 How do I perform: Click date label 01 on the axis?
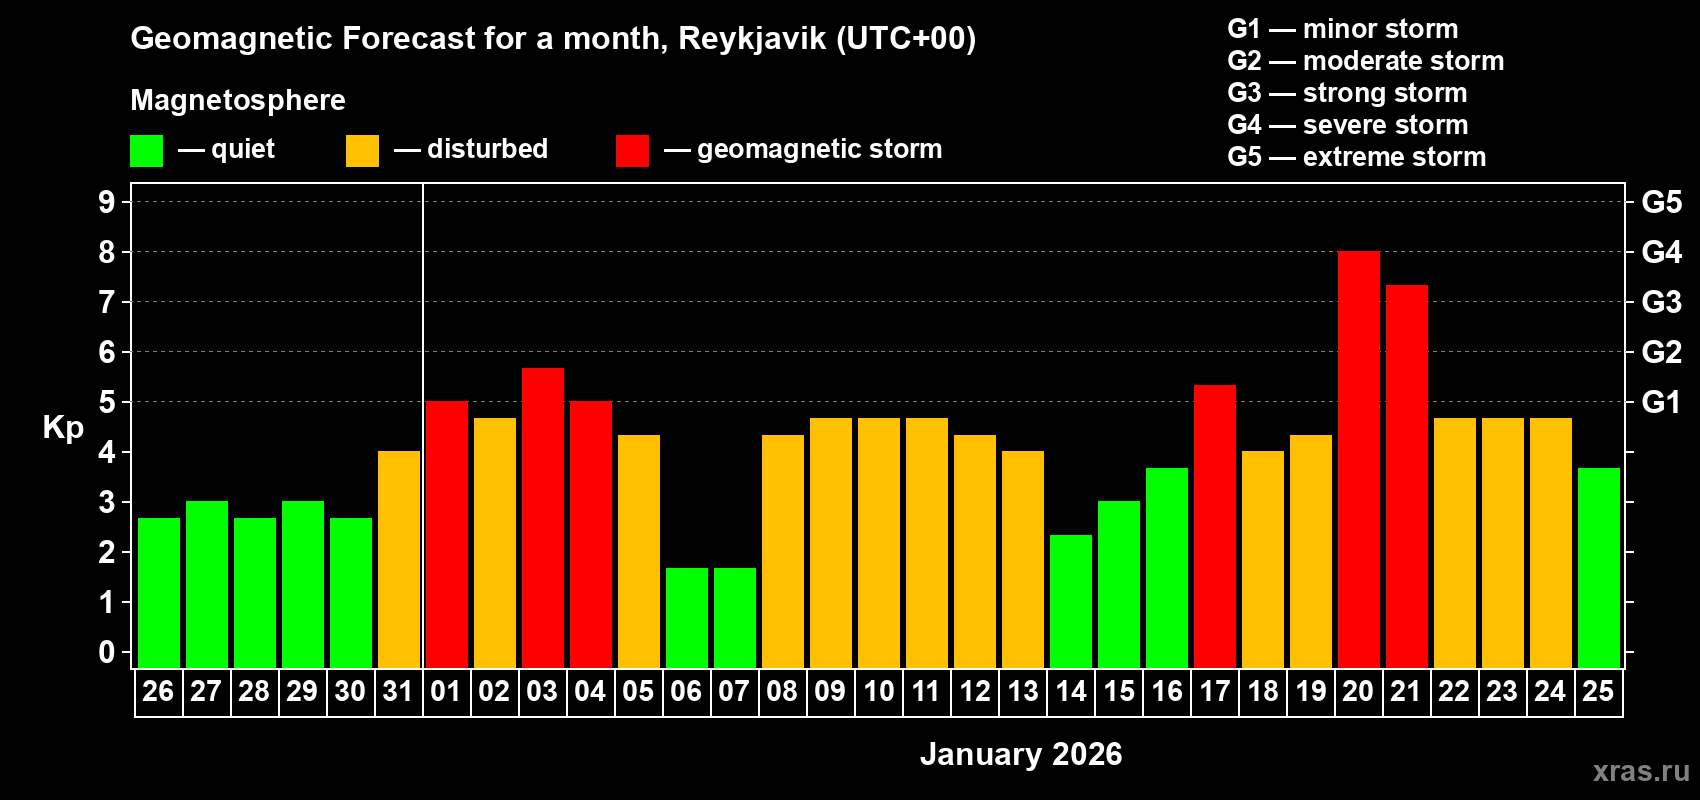point(446,692)
